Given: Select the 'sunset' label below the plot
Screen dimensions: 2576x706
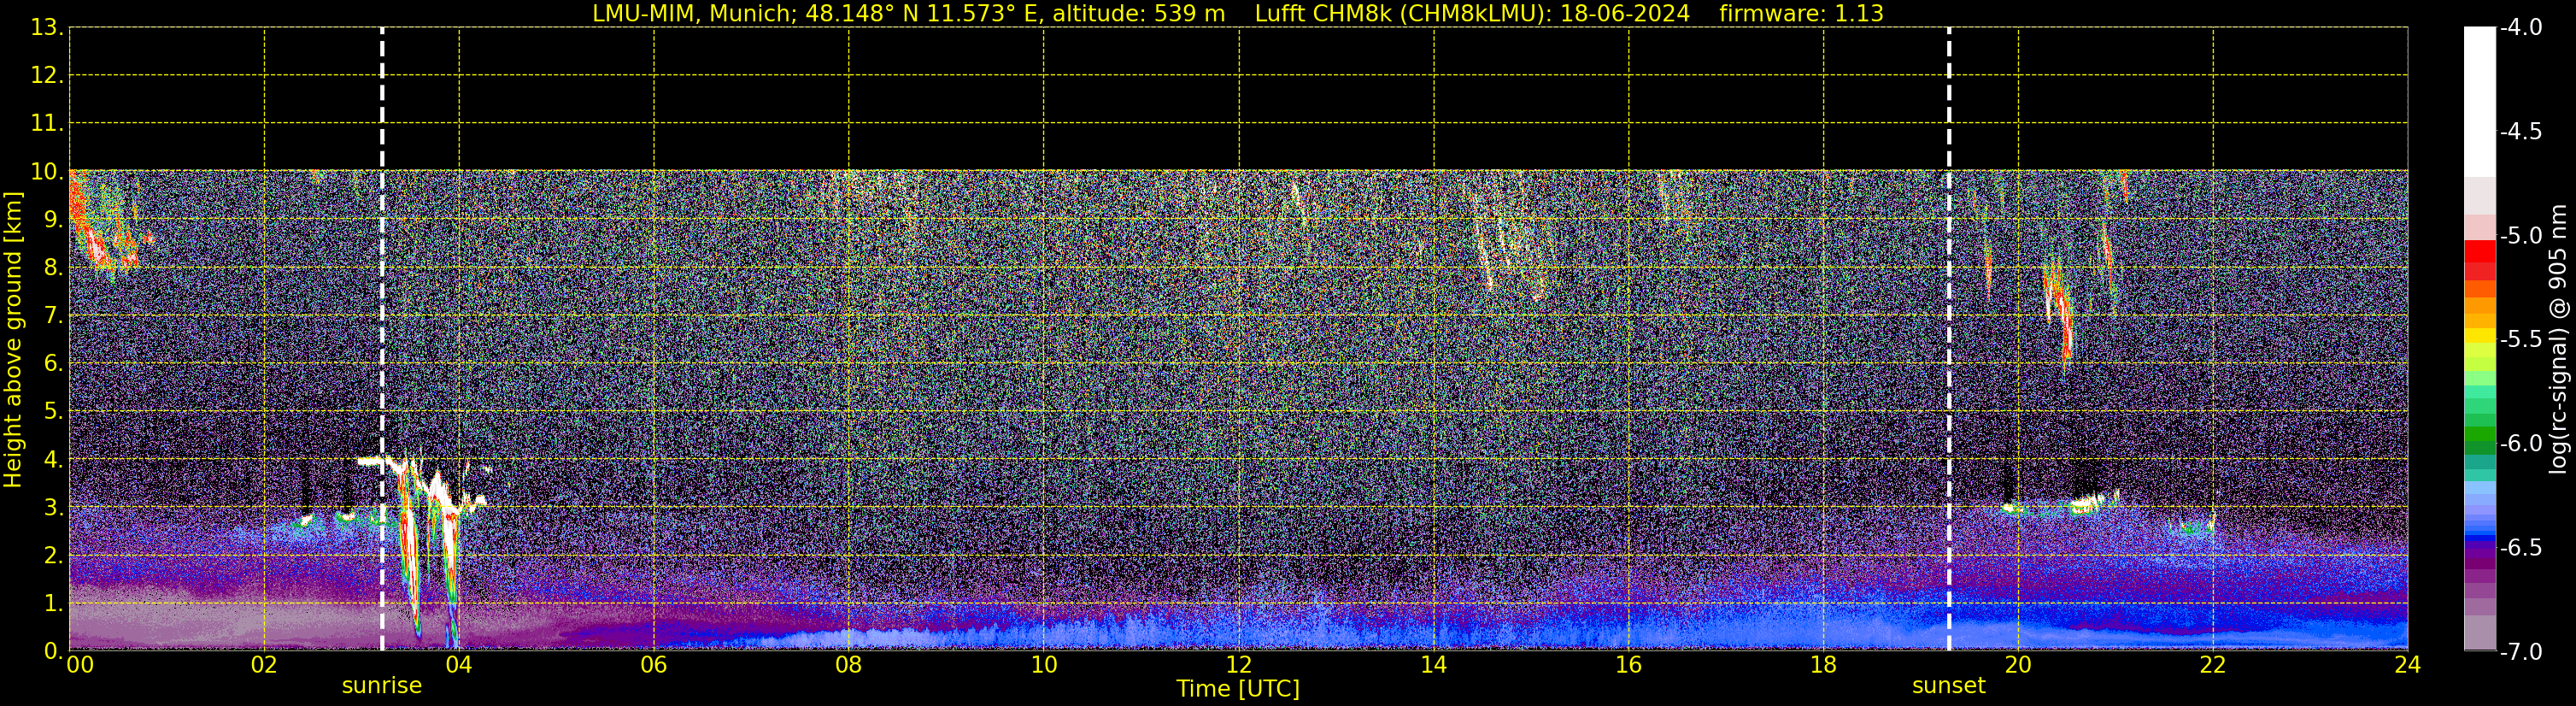Looking at the screenshot, I should pos(1949,686).
